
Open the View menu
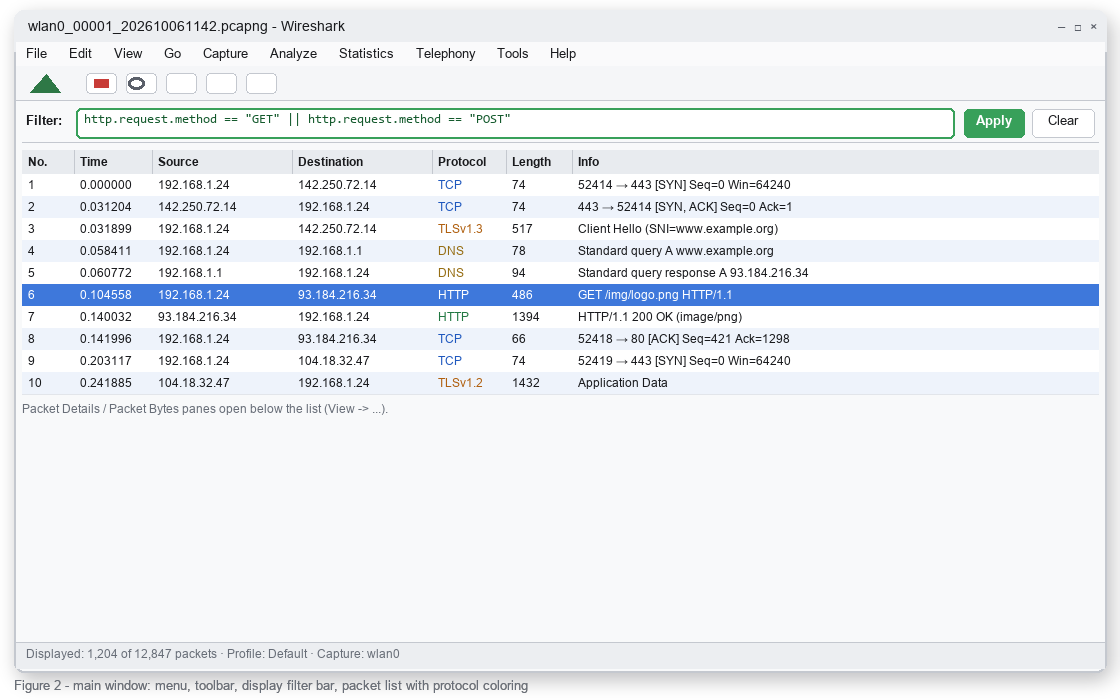[x=128, y=54]
